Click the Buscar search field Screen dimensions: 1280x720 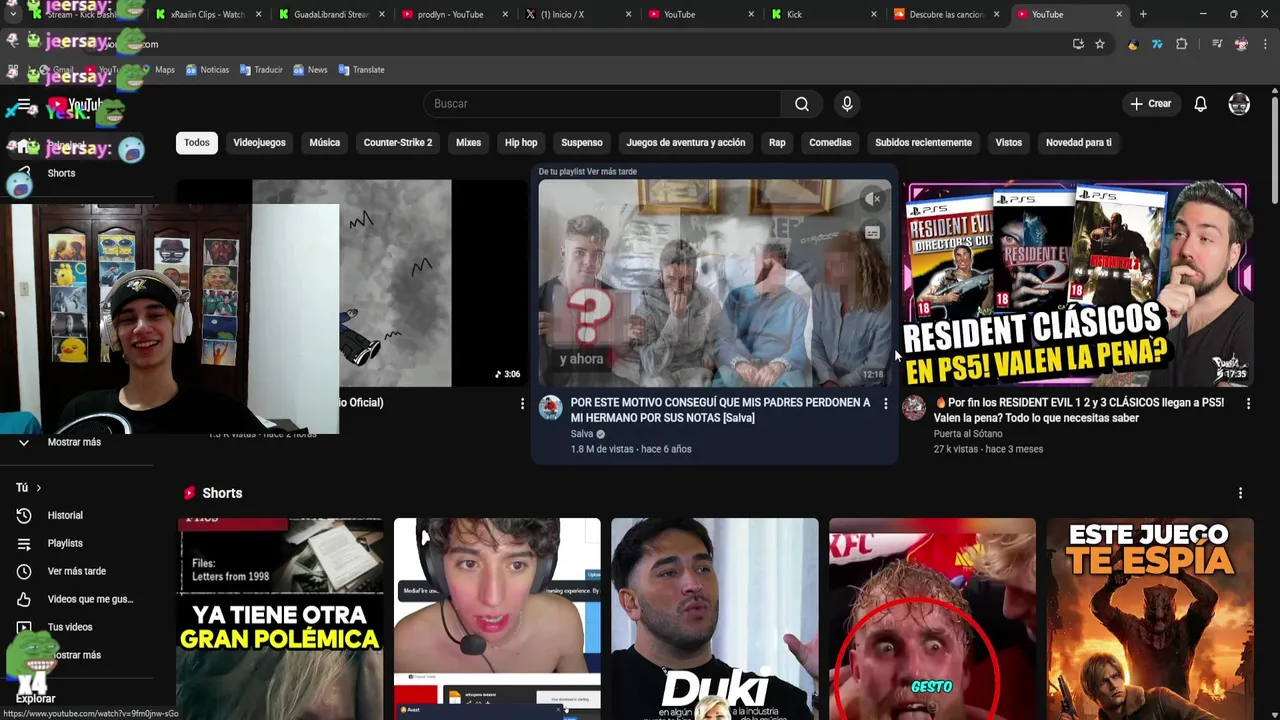point(602,104)
